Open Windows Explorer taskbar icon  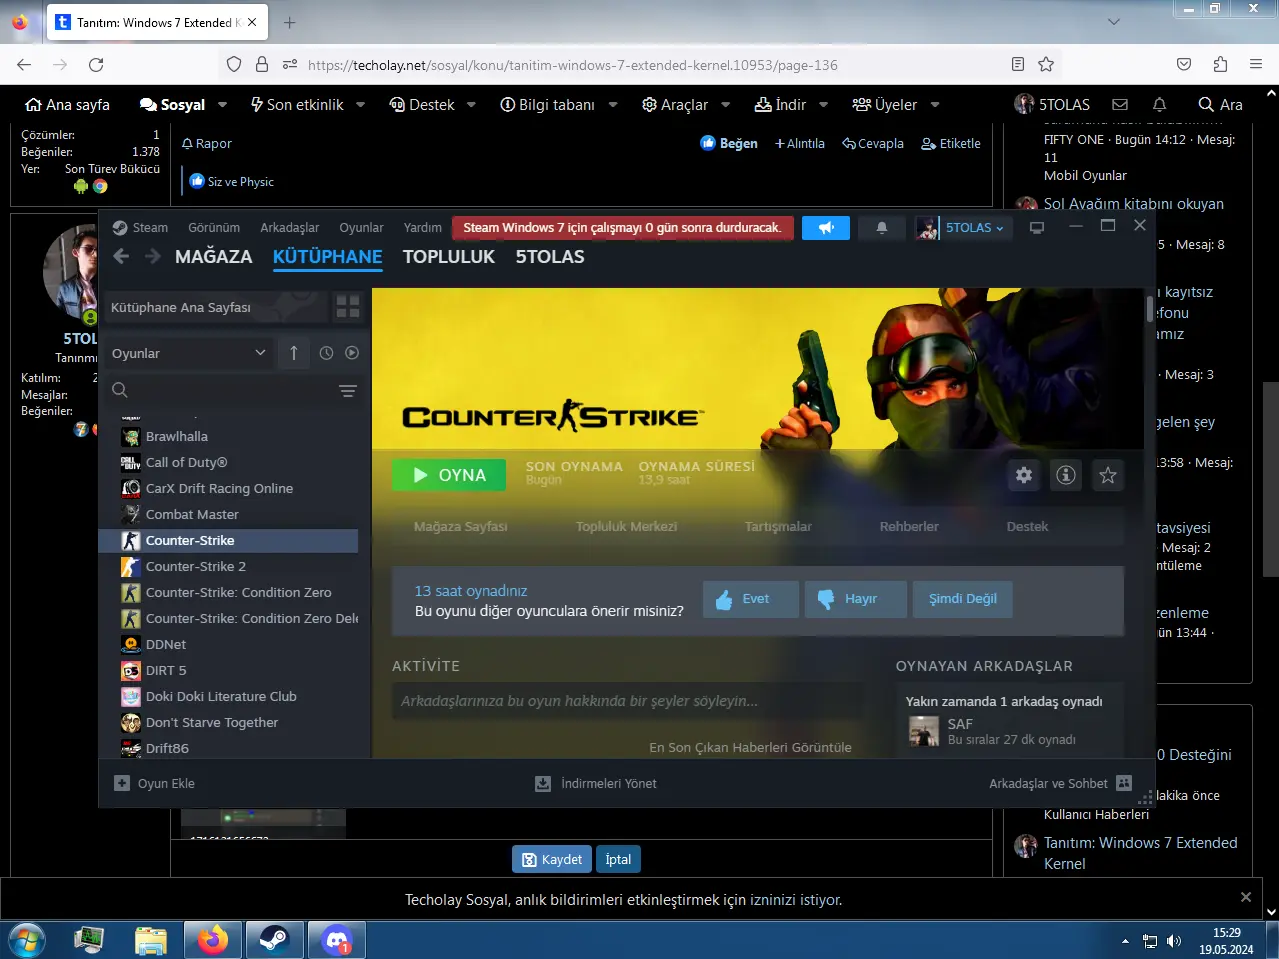click(150, 940)
